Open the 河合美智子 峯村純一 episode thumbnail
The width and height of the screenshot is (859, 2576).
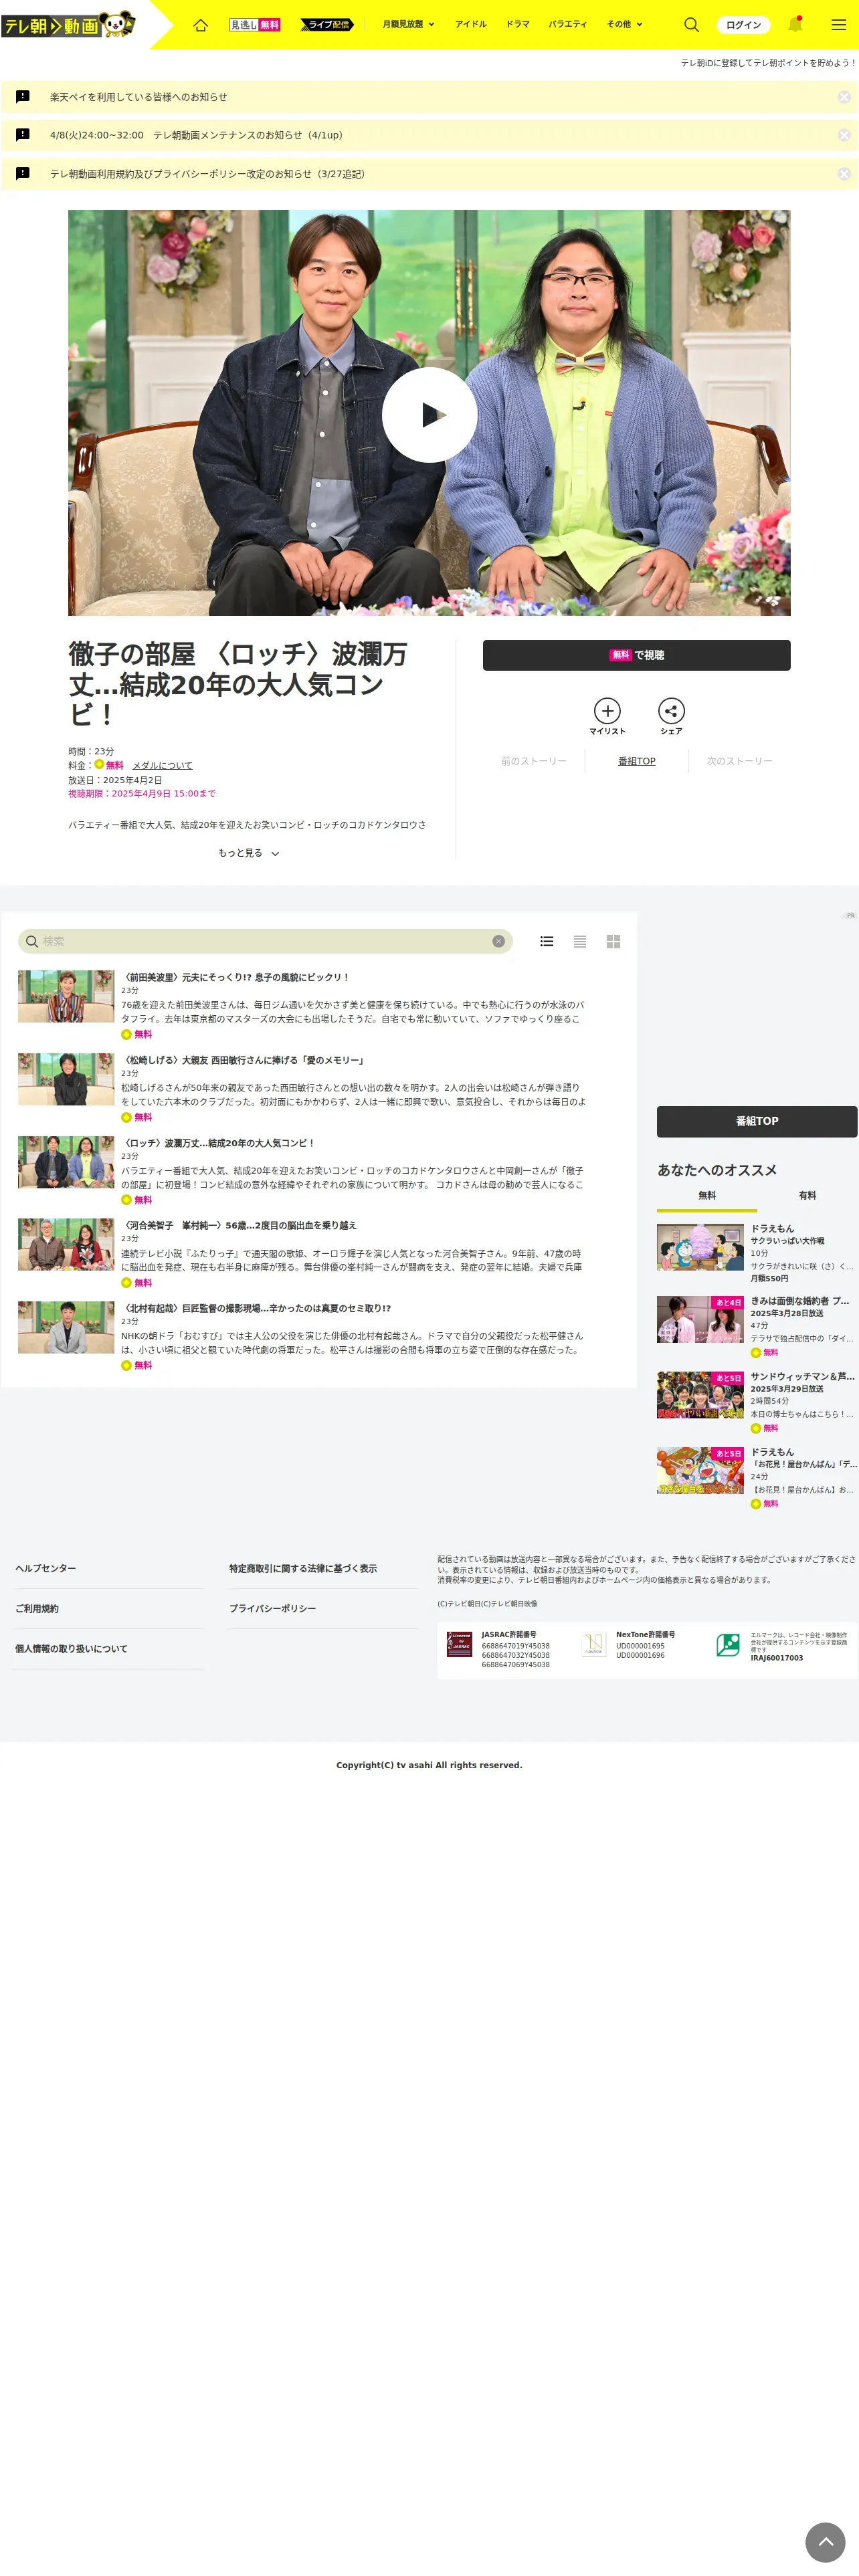pos(66,1244)
